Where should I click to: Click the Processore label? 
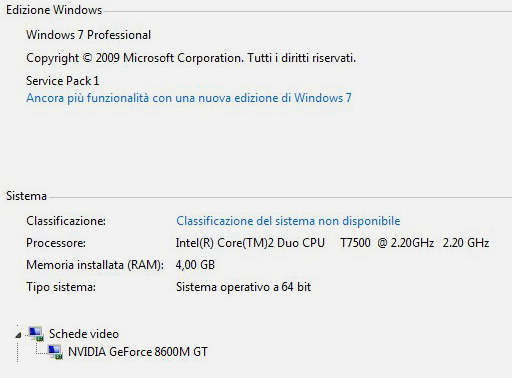(x=56, y=243)
